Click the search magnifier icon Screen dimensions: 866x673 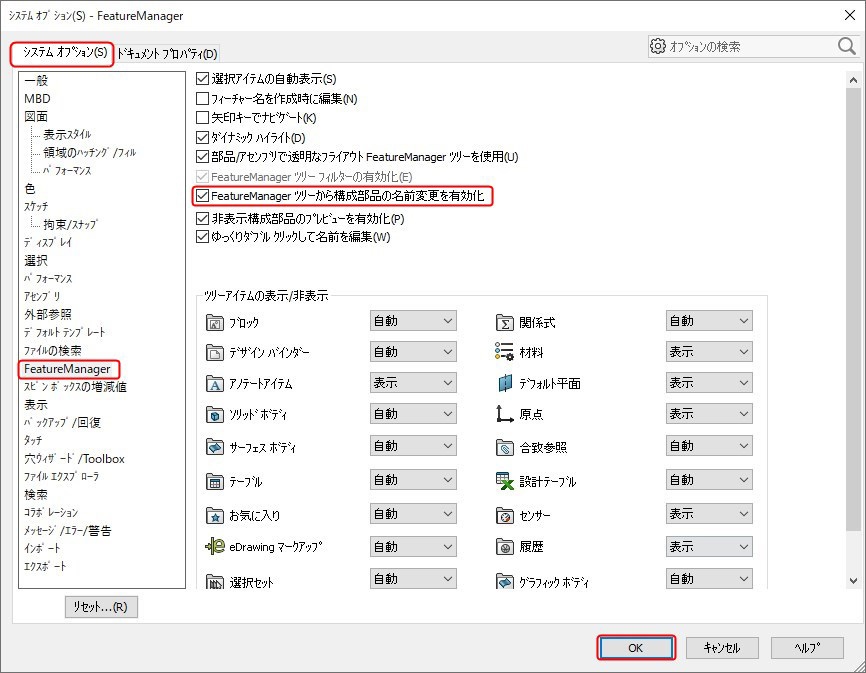(x=846, y=46)
